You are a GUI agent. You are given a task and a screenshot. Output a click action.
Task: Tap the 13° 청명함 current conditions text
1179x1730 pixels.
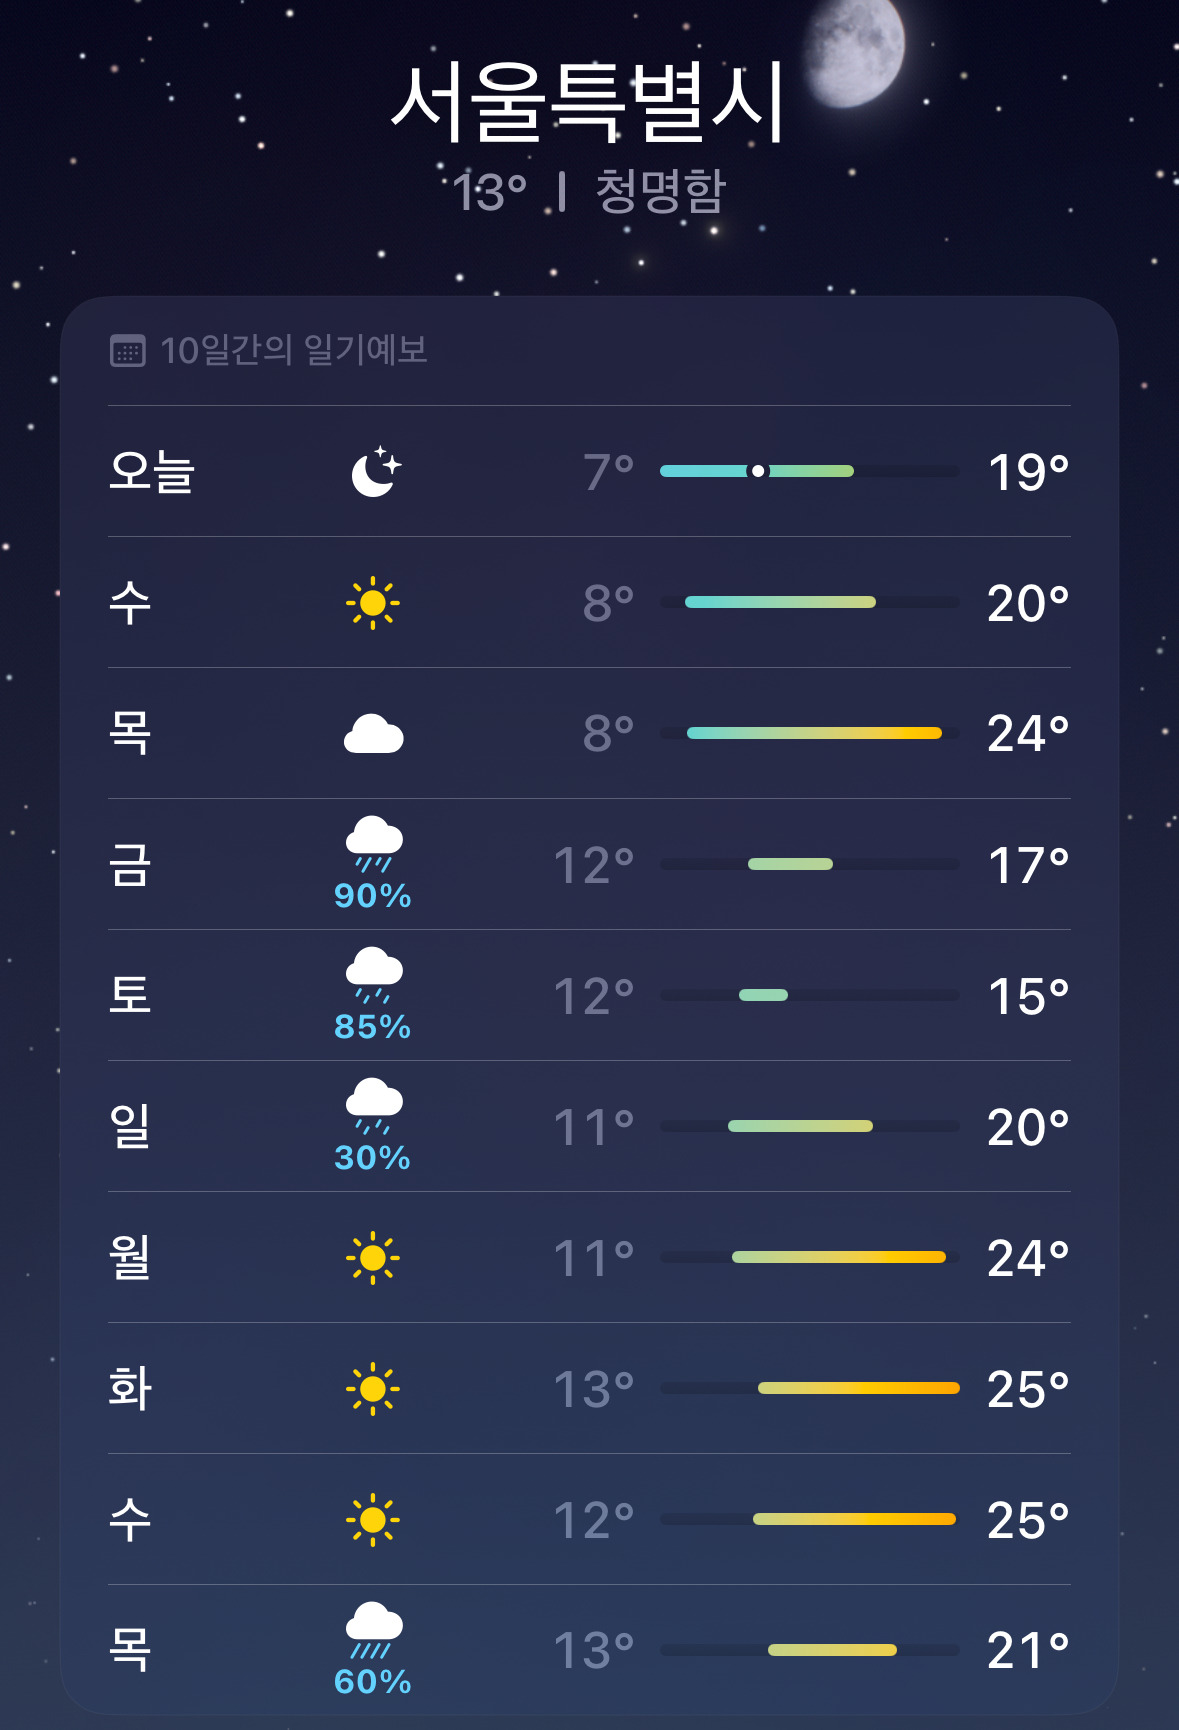pyautogui.click(x=588, y=191)
